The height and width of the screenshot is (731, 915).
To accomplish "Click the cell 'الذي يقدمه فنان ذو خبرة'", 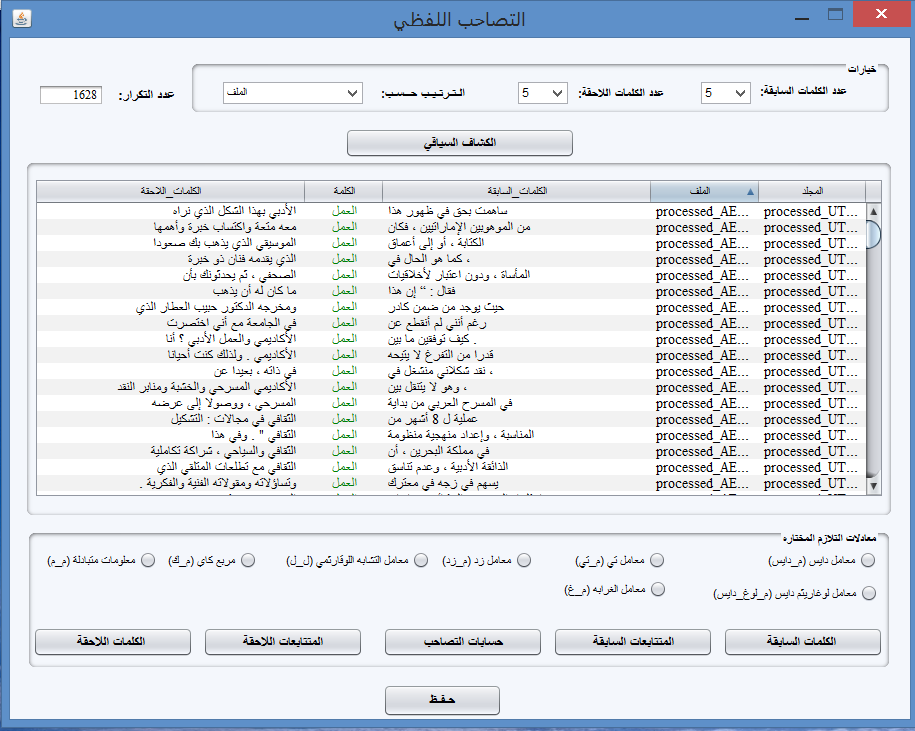I will point(170,259).
